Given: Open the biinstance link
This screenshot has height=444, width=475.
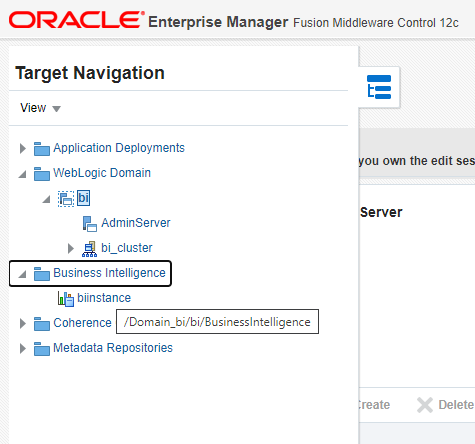Looking at the screenshot, I should click(104, 298).
